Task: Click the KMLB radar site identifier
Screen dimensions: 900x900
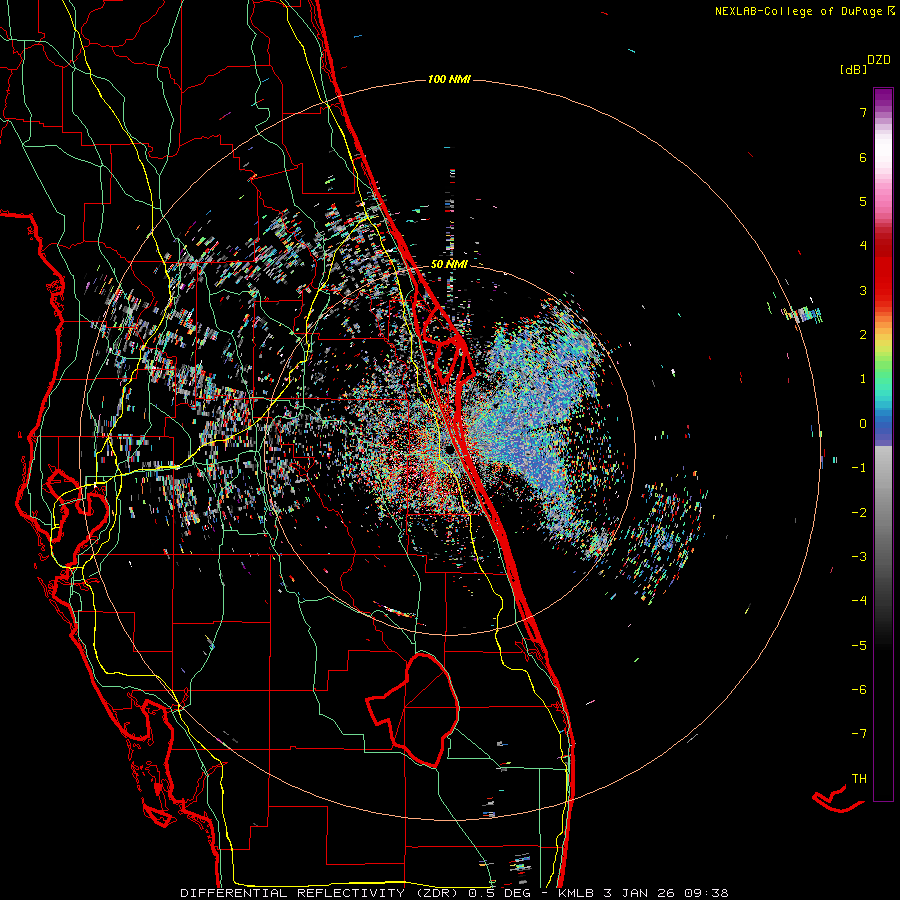Action: click(576, 893)
